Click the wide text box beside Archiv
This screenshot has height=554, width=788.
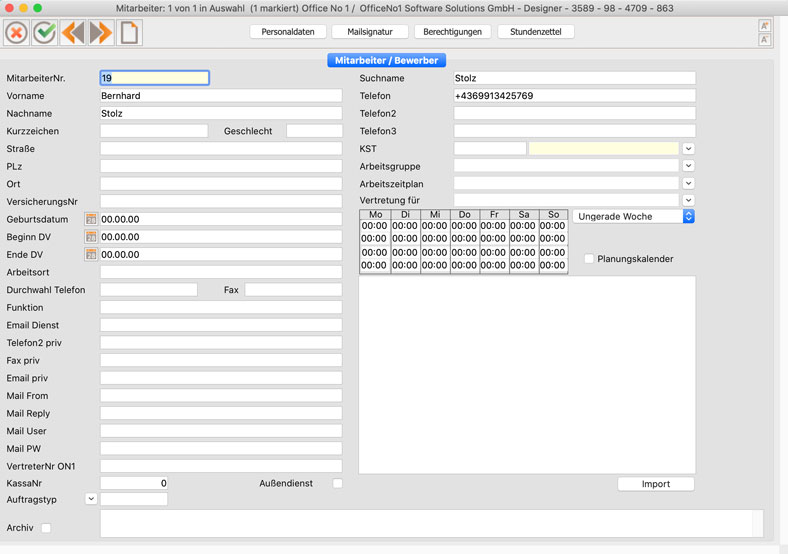(432, 523)
